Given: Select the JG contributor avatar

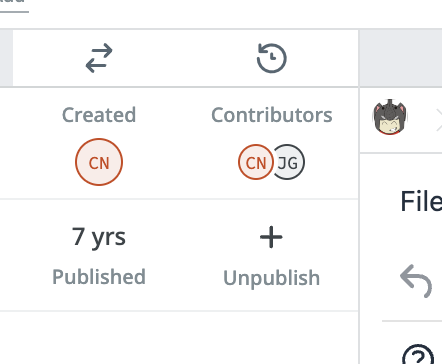Looking at the screenshot, I should point(289,162).
